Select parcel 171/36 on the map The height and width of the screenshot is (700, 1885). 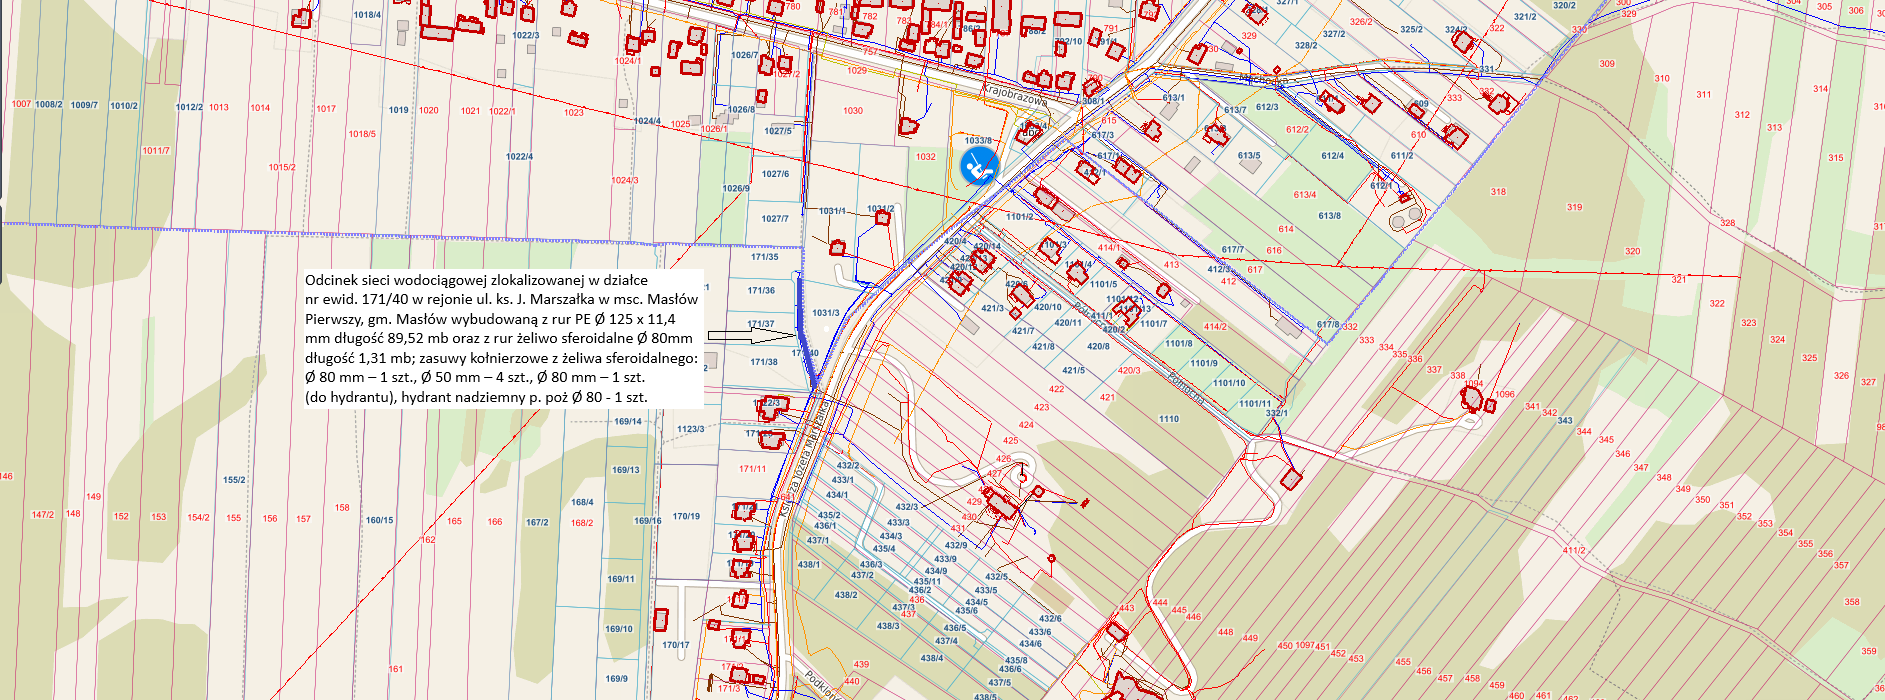761,291
